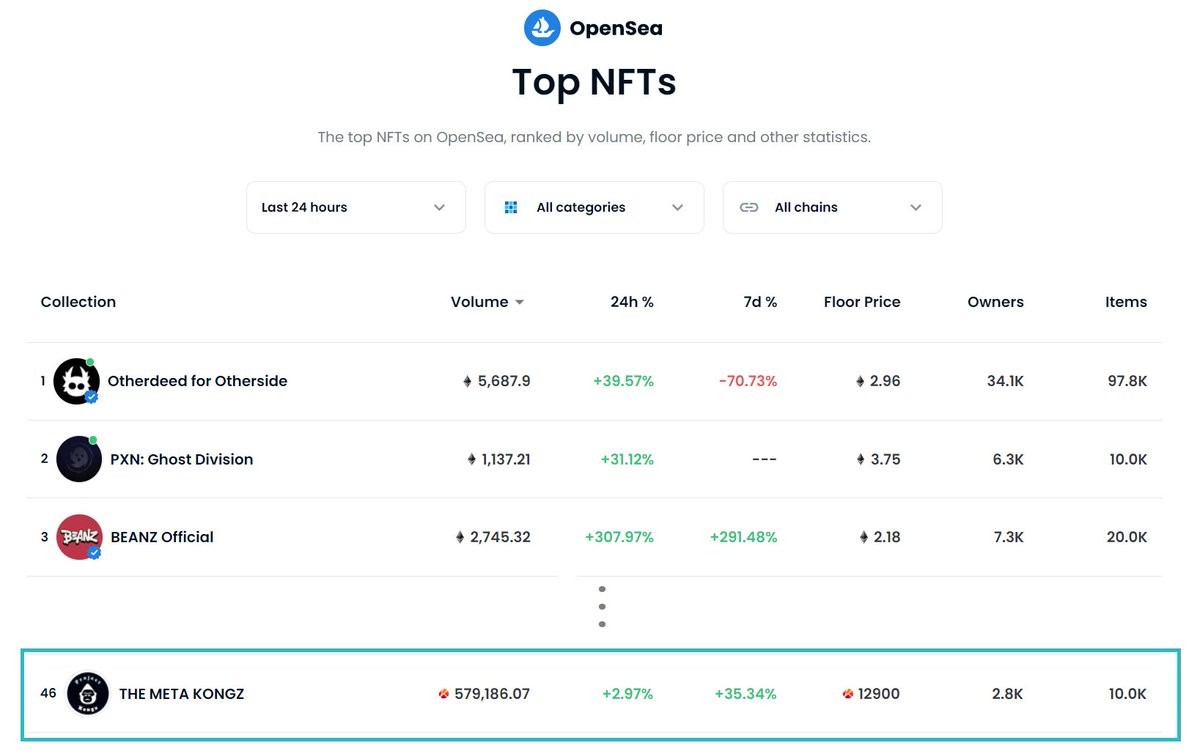Screen dimensions: 1200x751
Task: Open THE META KONGZ collection avatar
Action: pyautogui.click(x=88, y=693)
